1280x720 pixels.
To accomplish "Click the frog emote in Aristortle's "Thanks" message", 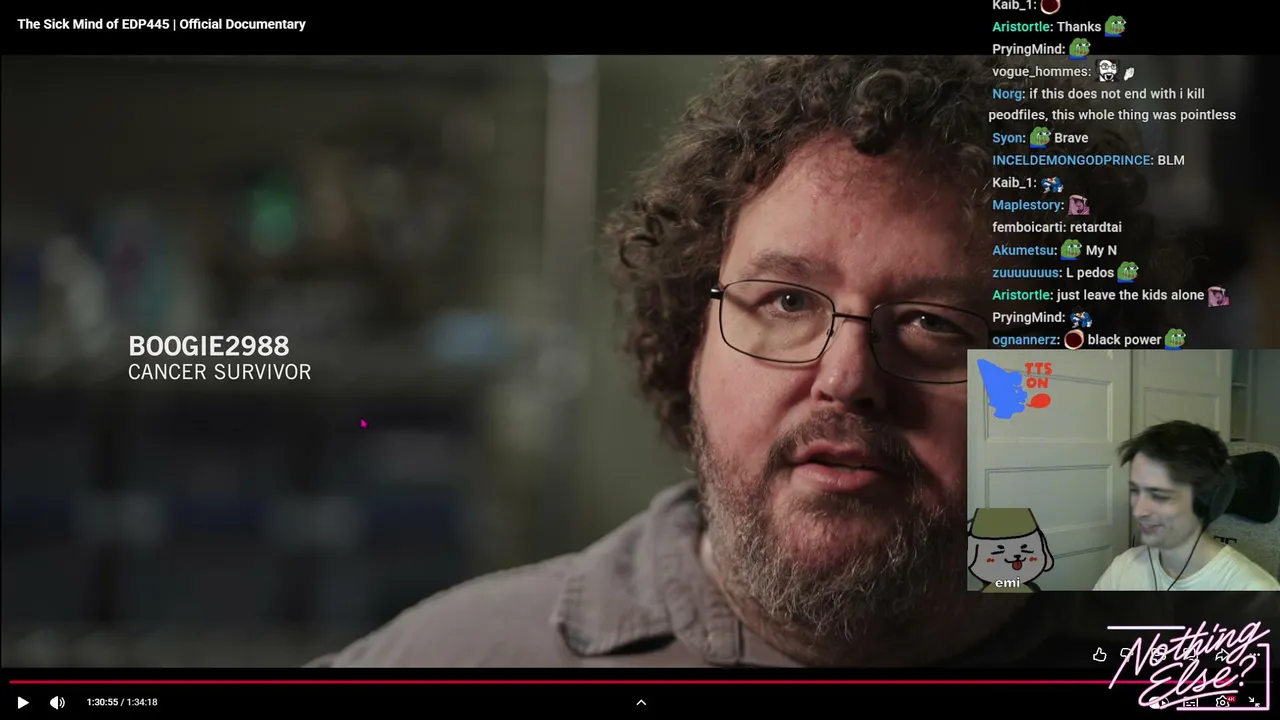I will click(x=1116, y=26).
